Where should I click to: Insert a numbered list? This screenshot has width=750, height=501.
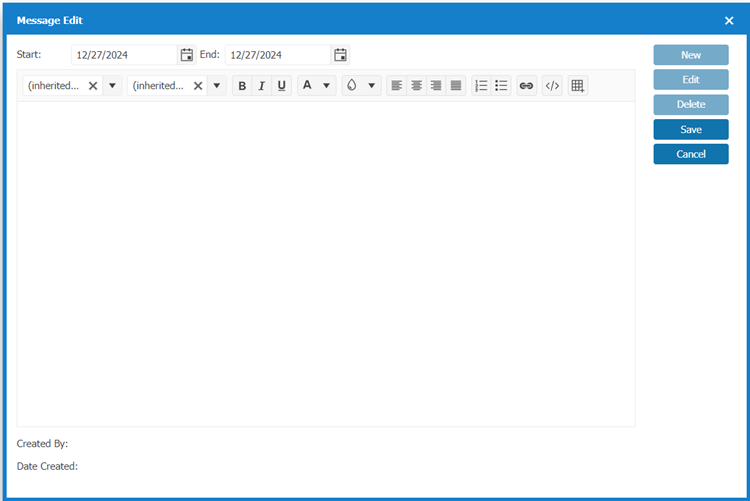click(481, 86)
